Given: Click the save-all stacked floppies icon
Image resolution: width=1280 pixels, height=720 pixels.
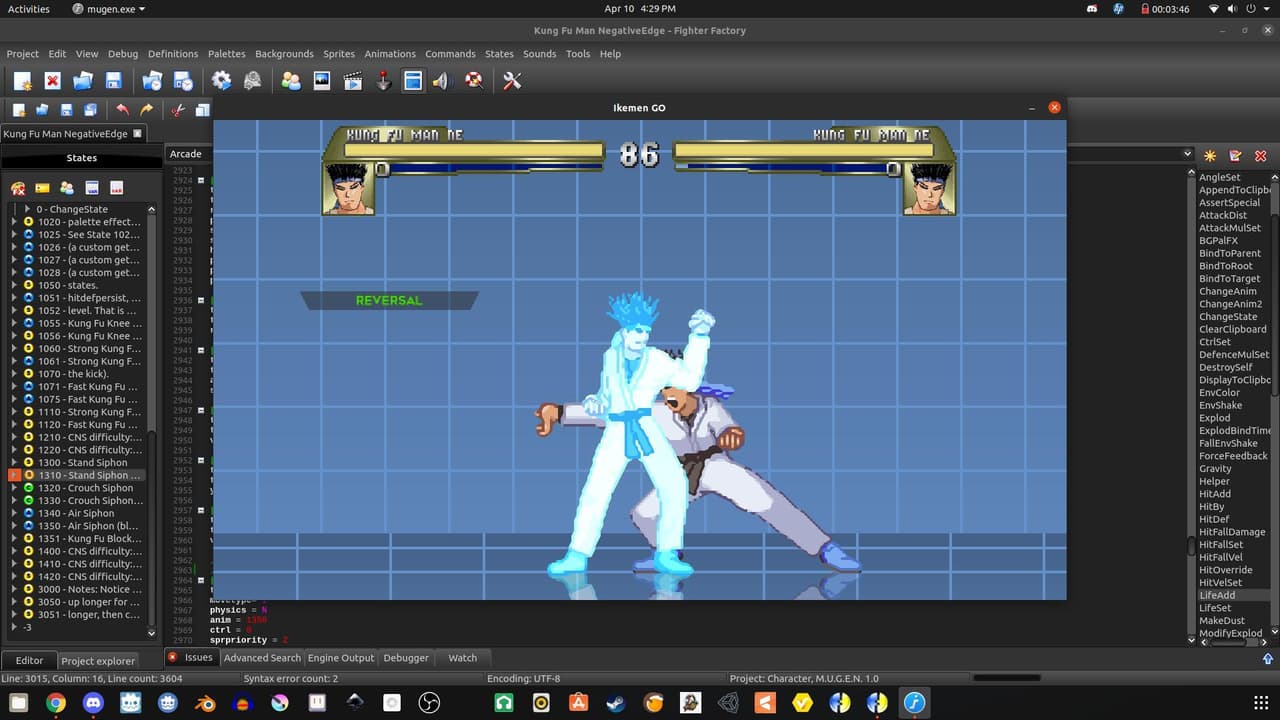Looking at the screenshot, I should [90, 110].
